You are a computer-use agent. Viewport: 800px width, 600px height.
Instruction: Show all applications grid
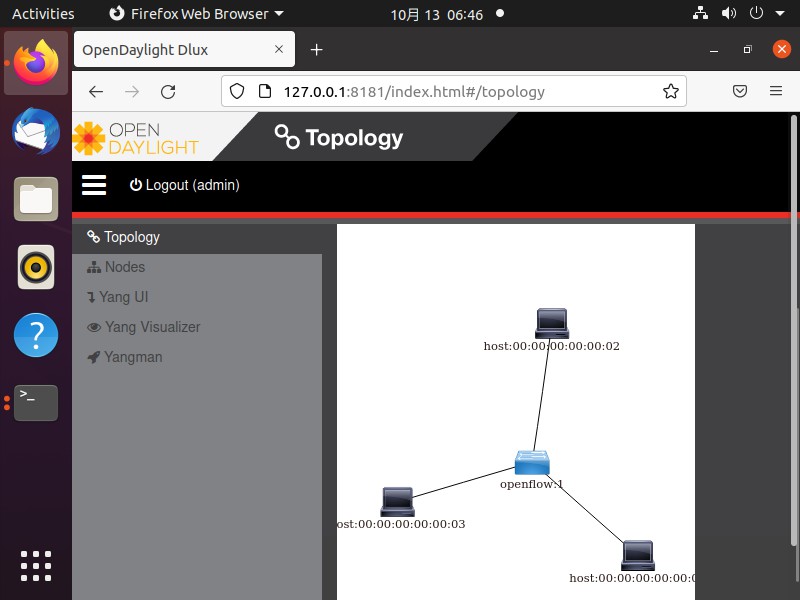36,566
